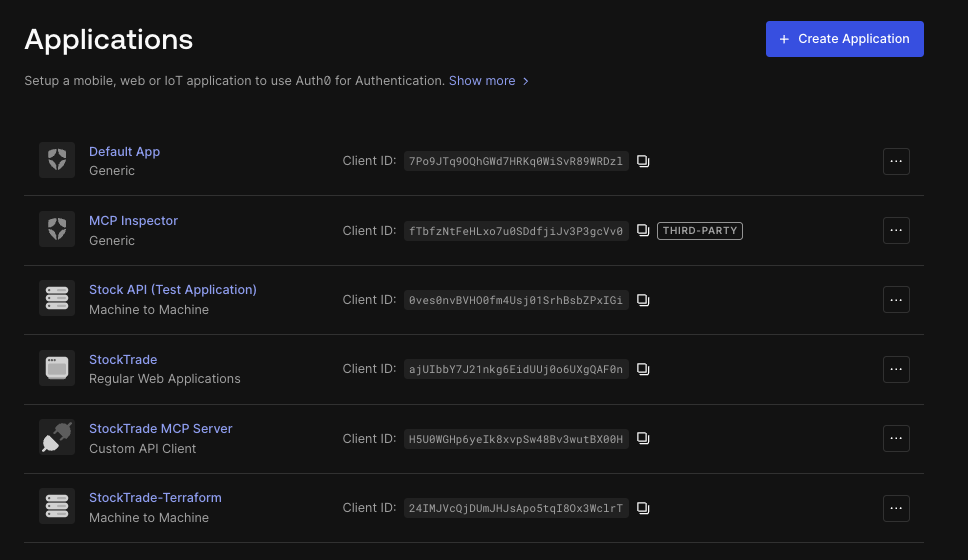
Task: Open the Show more link
Action: (x=482, y=81)
